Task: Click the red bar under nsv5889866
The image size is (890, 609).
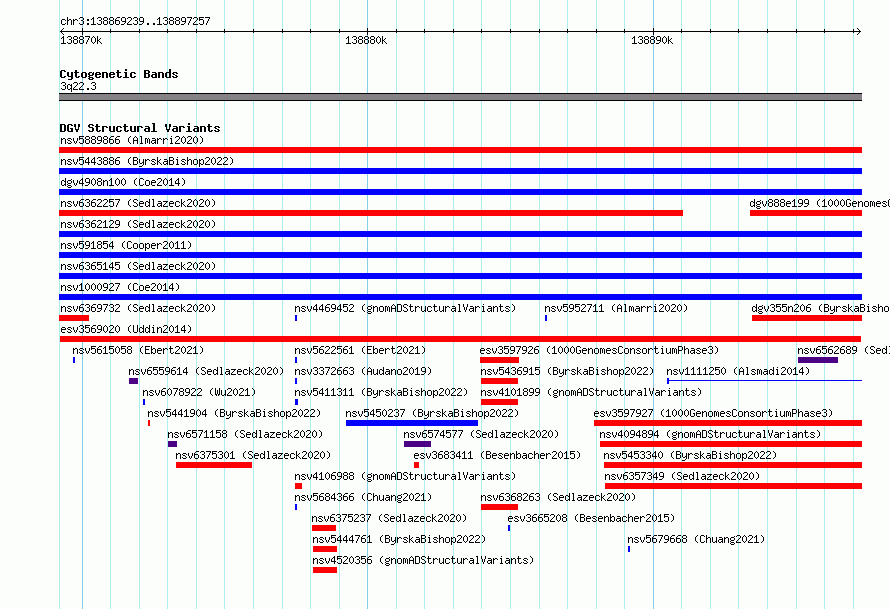Action: click(460, 150)
